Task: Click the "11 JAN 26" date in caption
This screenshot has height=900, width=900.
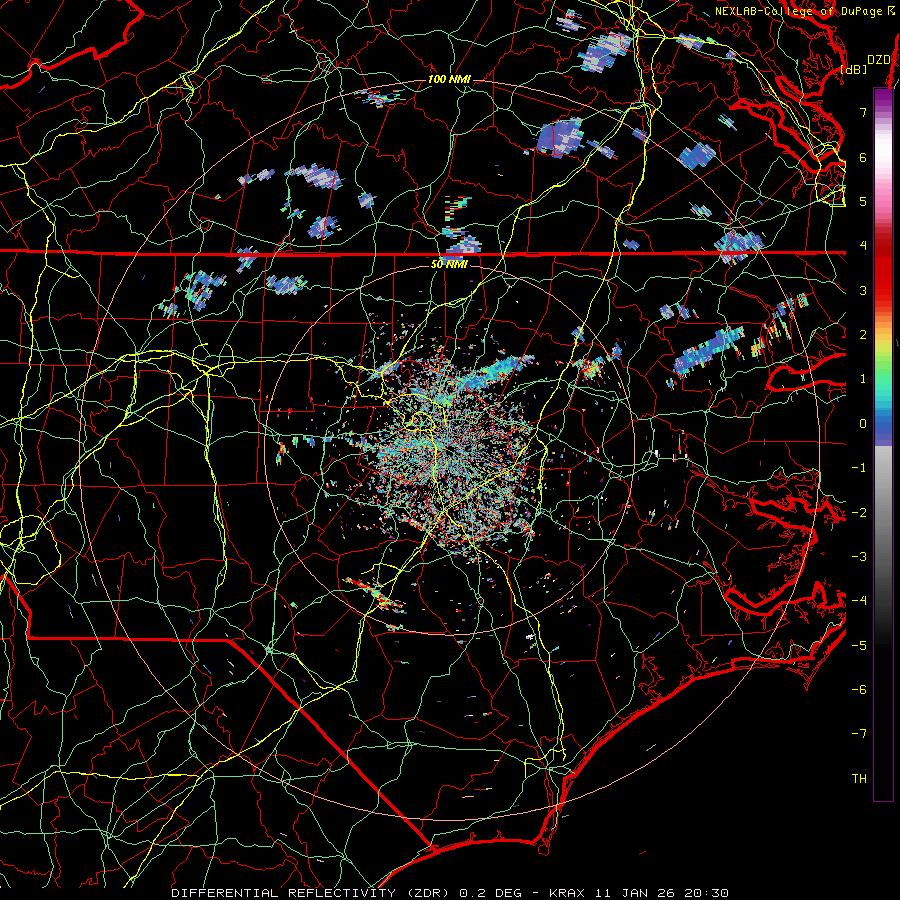Action: pos(634,893)
